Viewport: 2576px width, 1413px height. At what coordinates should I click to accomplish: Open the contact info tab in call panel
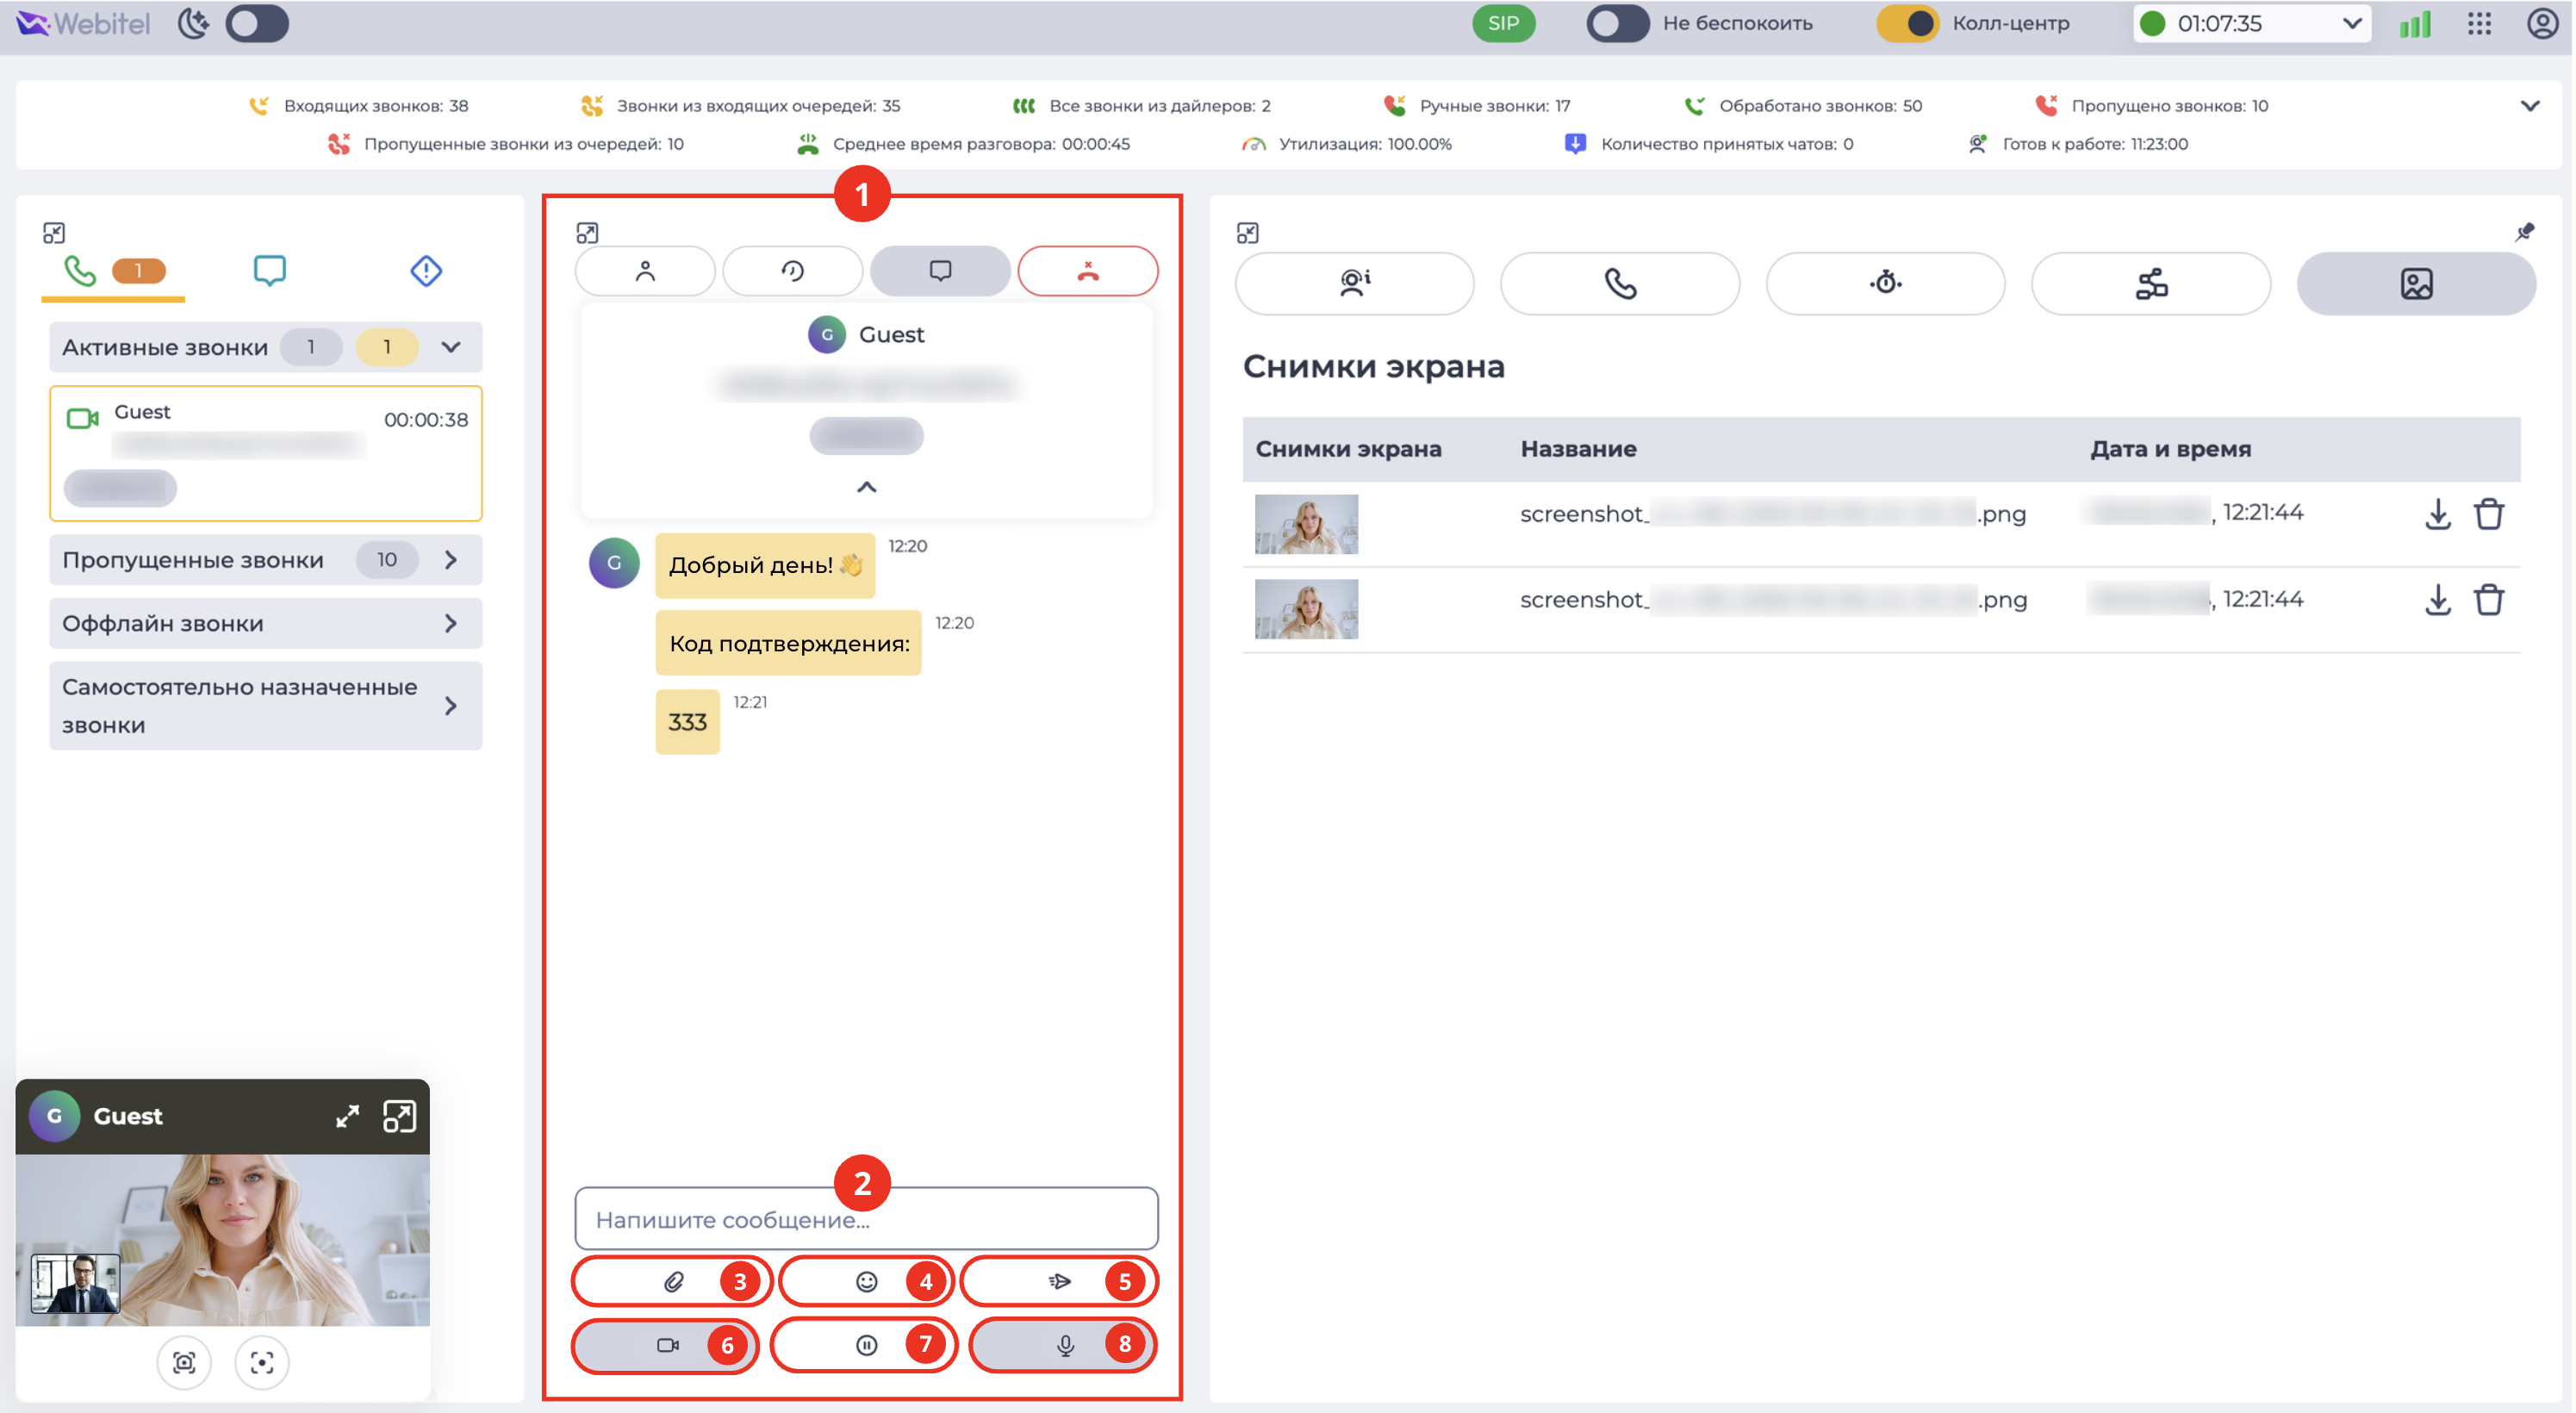[x=645, y=271]
